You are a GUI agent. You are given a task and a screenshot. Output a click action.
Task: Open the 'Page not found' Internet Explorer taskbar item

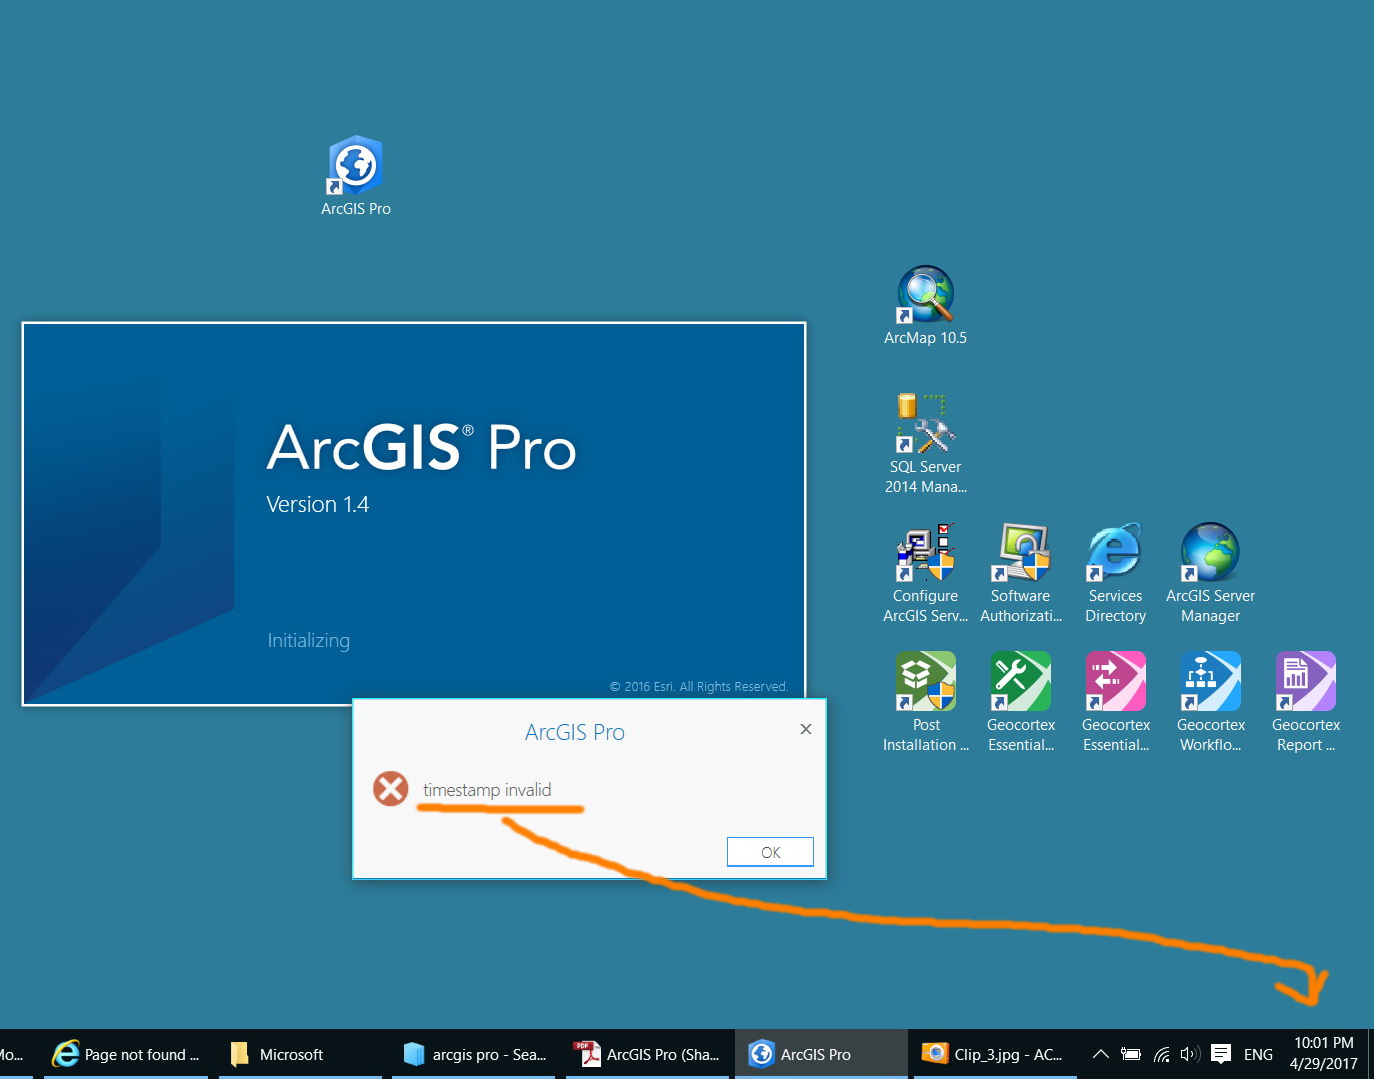[x=125, y=1054]
